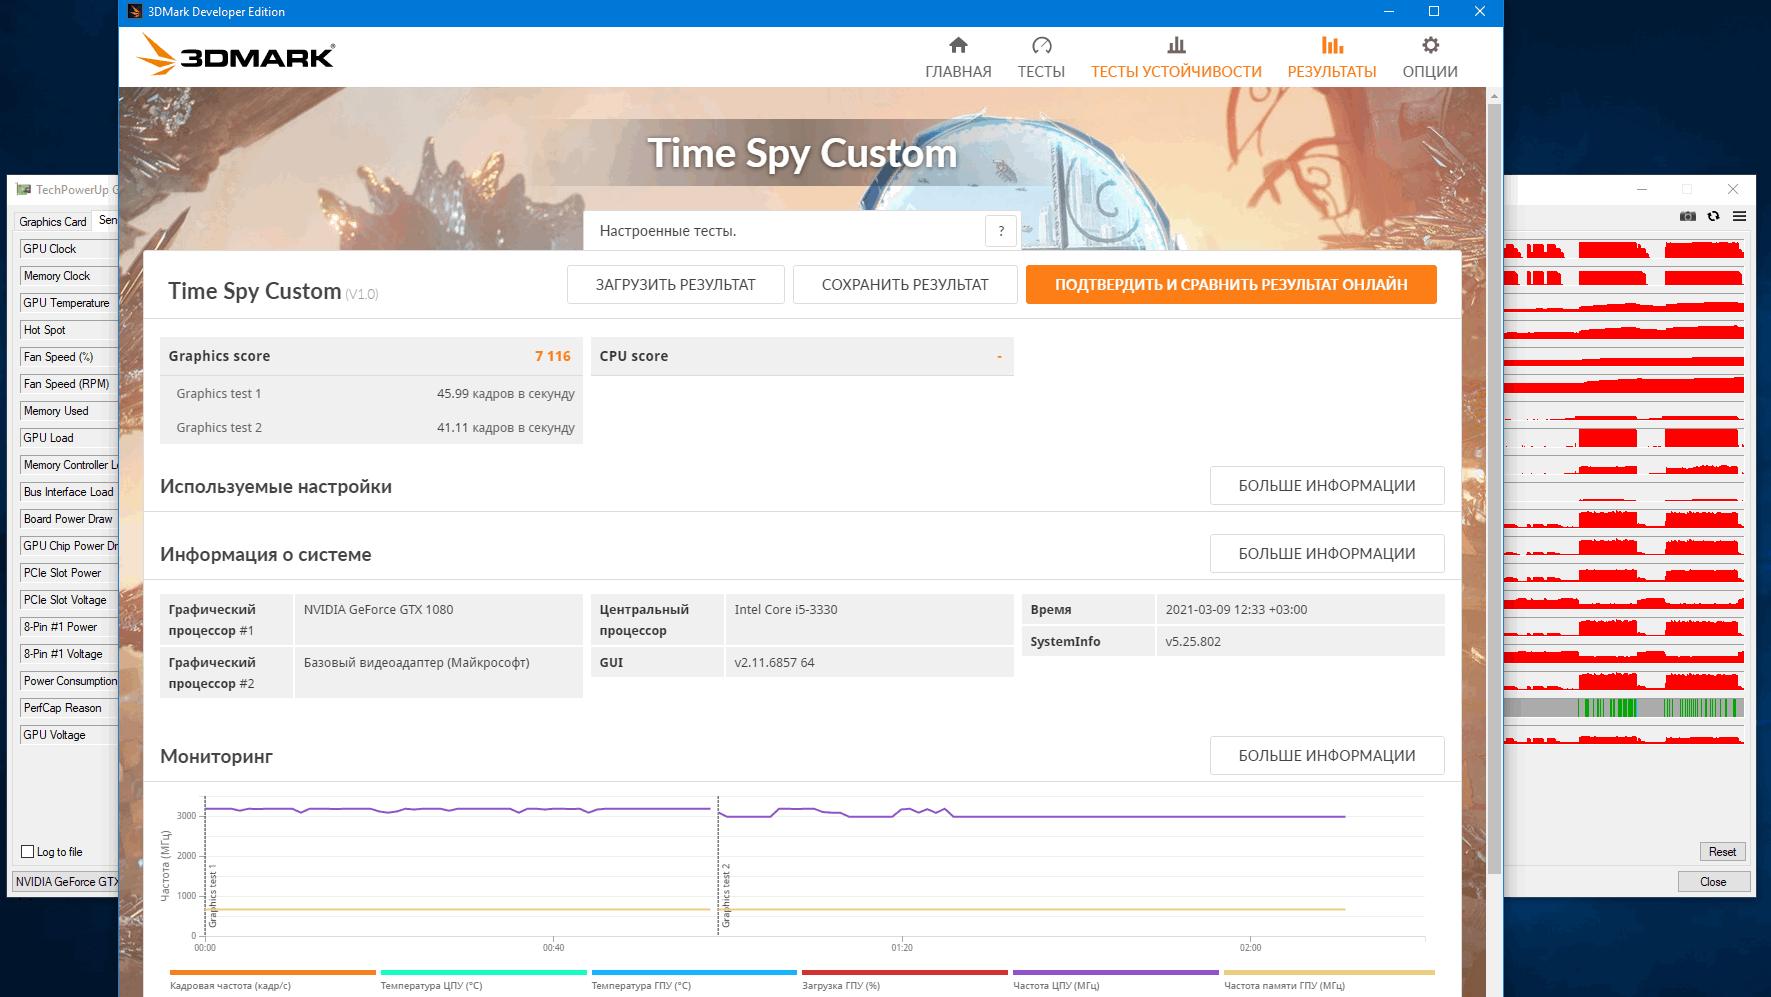Click Intel Core i5-3330 text
1771x997 pixels.
click(785, 610)
